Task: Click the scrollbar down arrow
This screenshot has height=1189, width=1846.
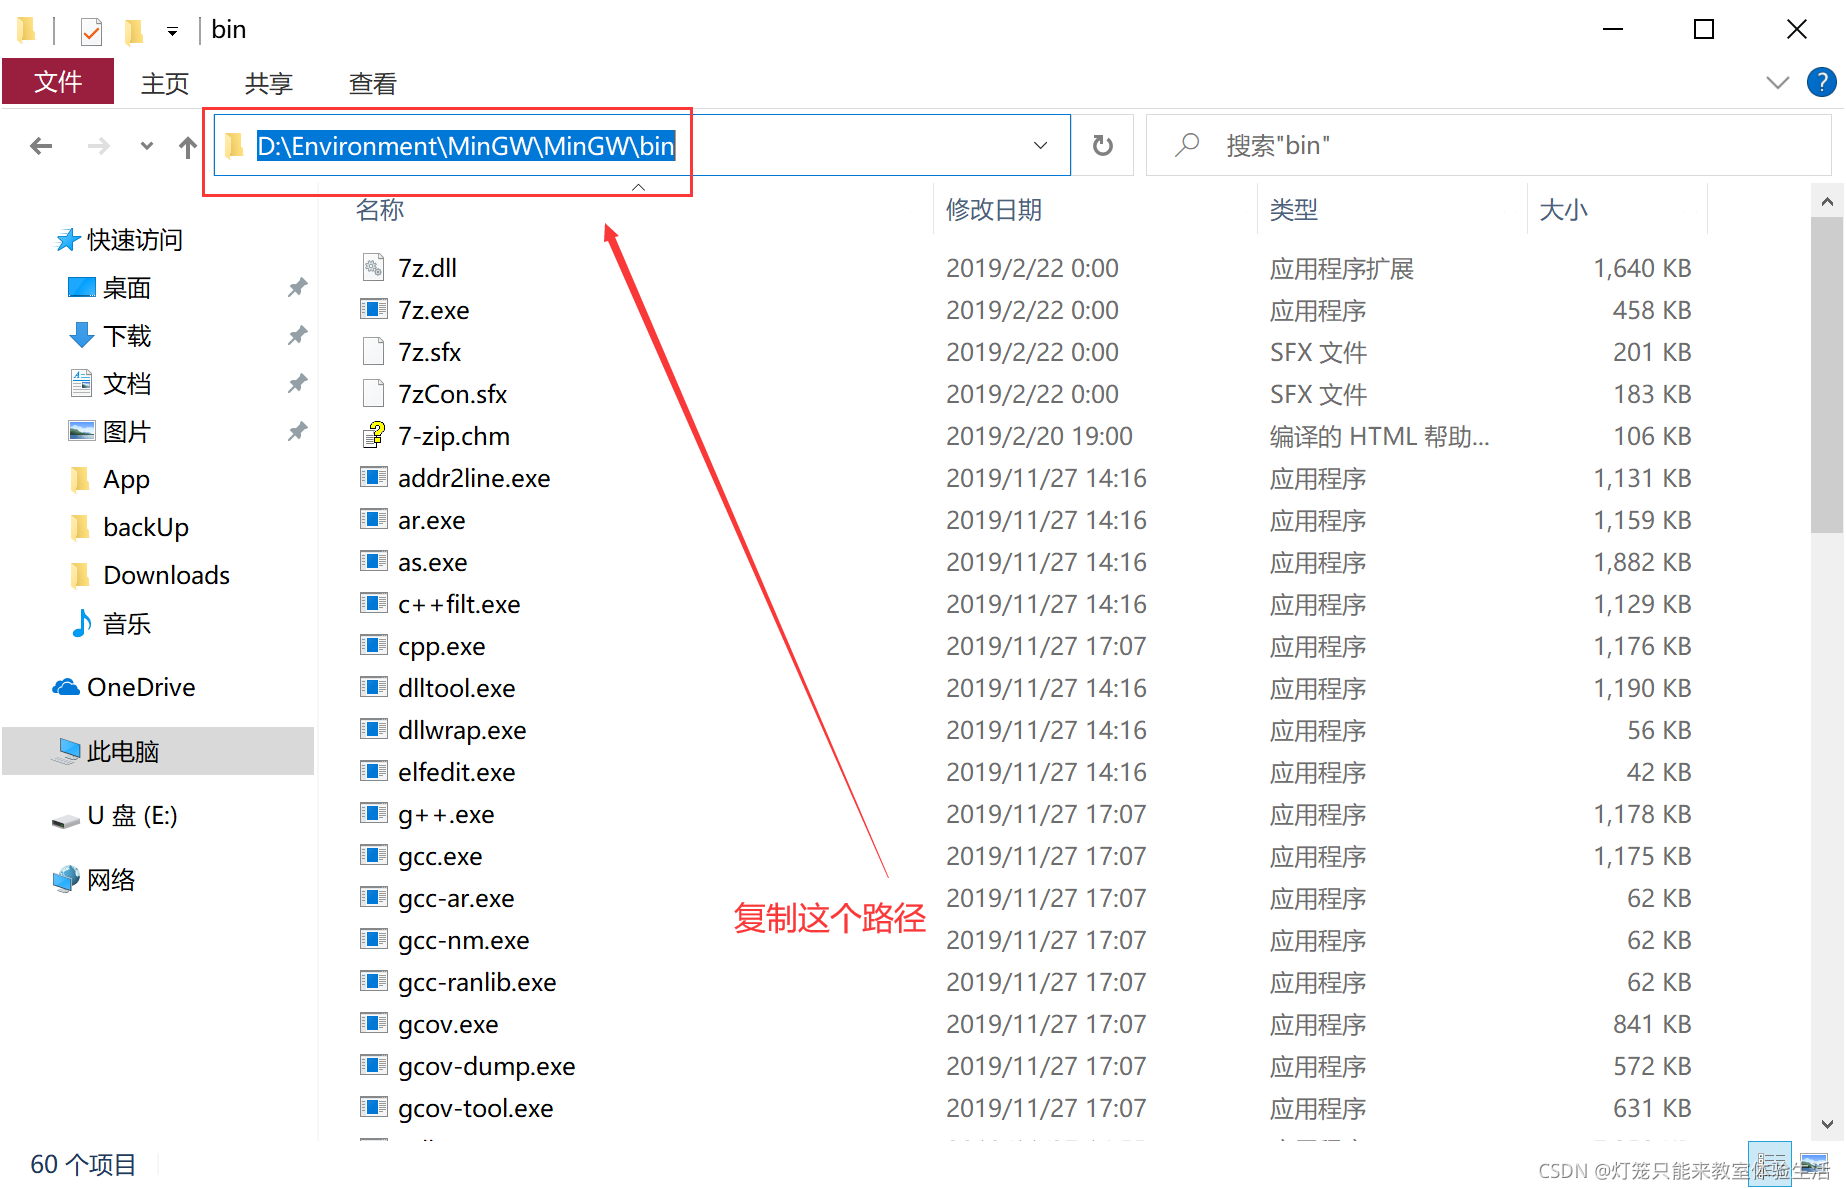Action: pos(1826,1124)
